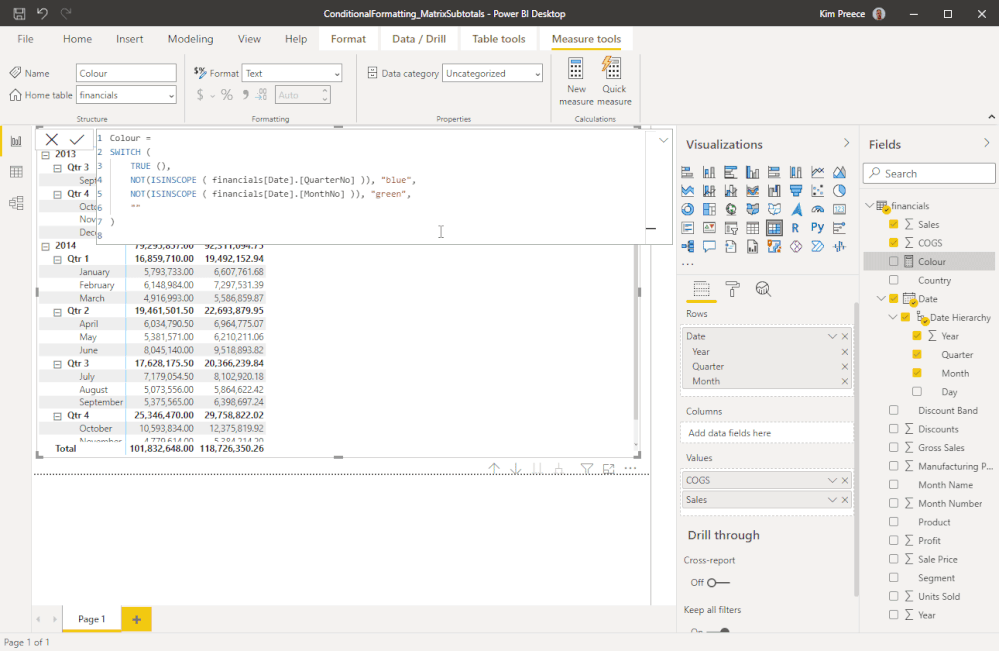Viewport: 999px width, 651px height.
Task: Check the Profit field
Action: pos(893,540)
